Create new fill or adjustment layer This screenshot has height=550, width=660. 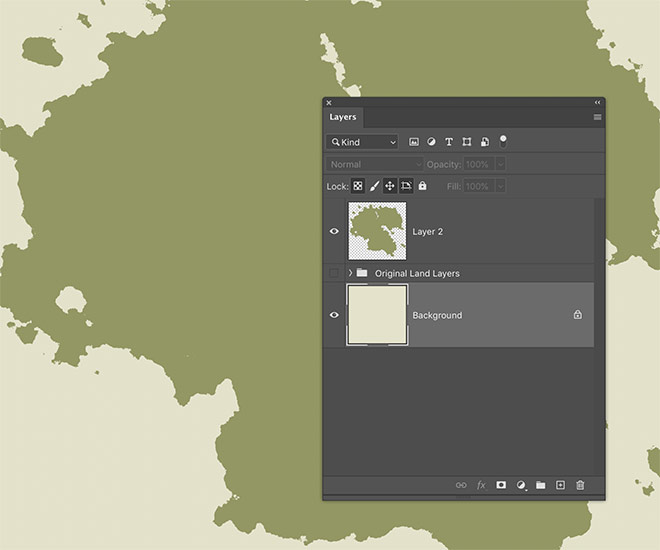pyautogui.click(x=521, y=485)
